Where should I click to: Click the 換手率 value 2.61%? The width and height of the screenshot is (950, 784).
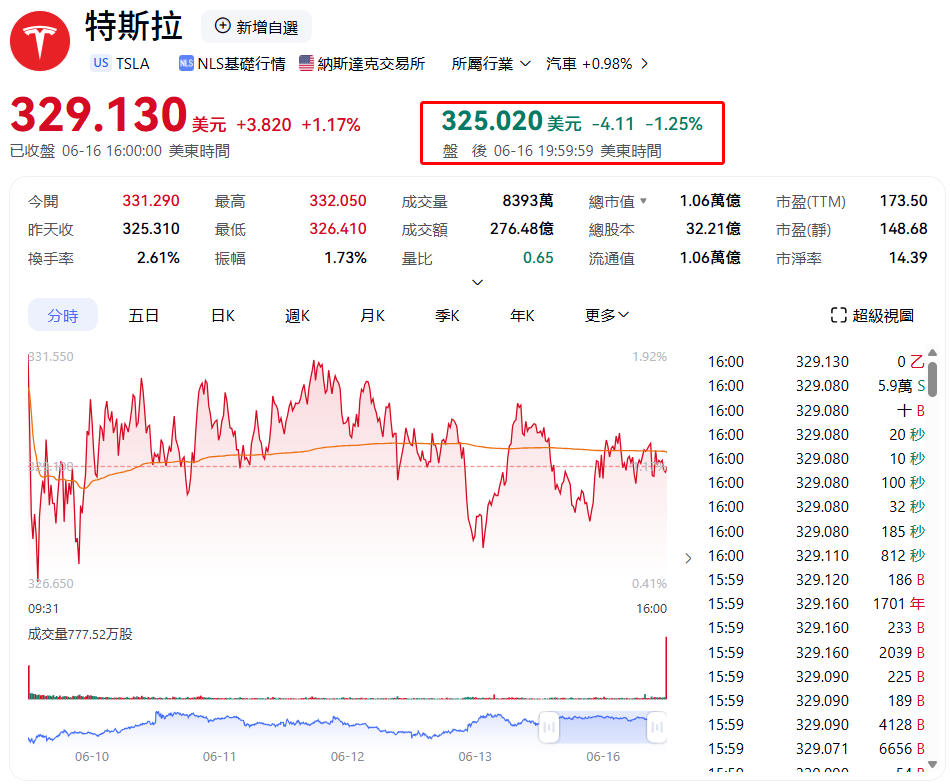[x=158, y=257]
